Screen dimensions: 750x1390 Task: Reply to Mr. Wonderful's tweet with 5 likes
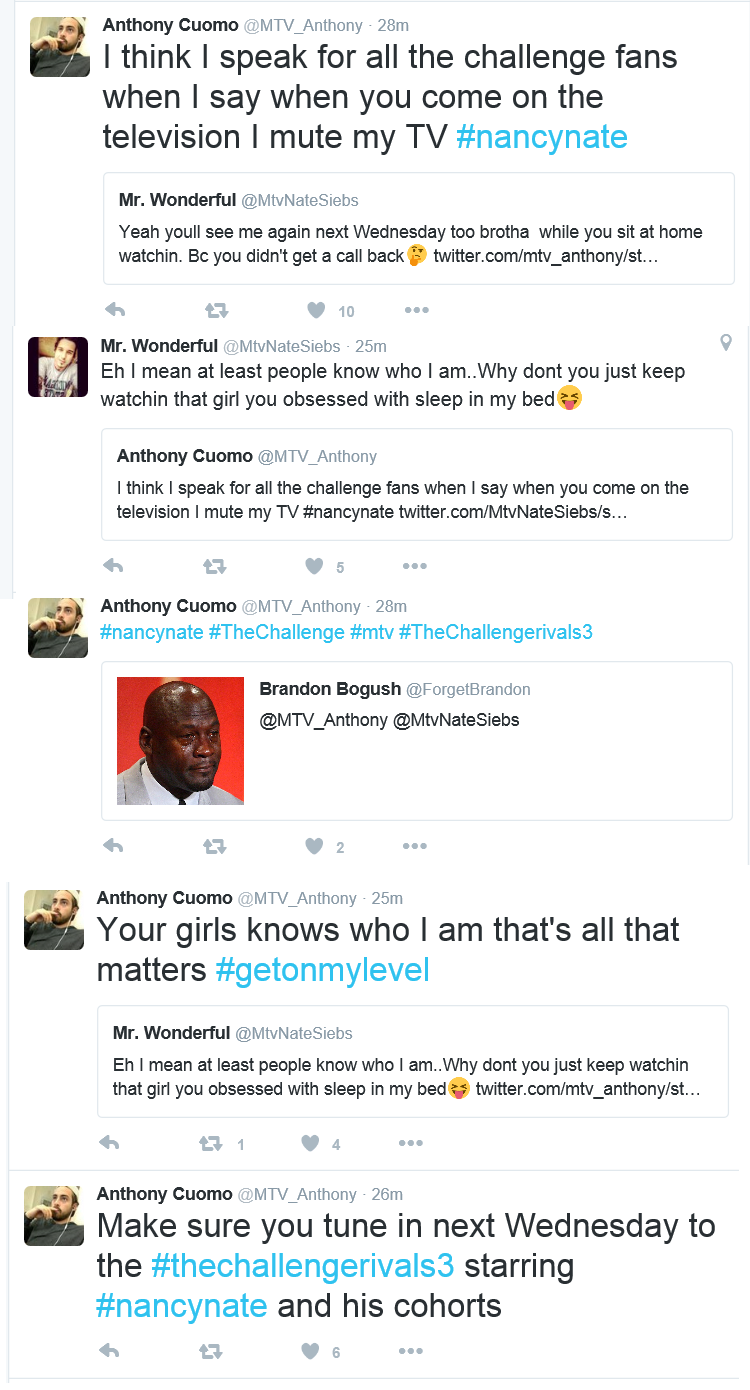113,566
